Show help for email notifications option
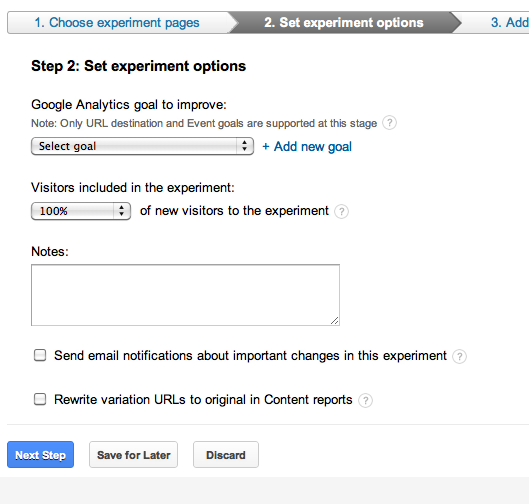Screen dimensions: 529x504 tap(459, 357)
